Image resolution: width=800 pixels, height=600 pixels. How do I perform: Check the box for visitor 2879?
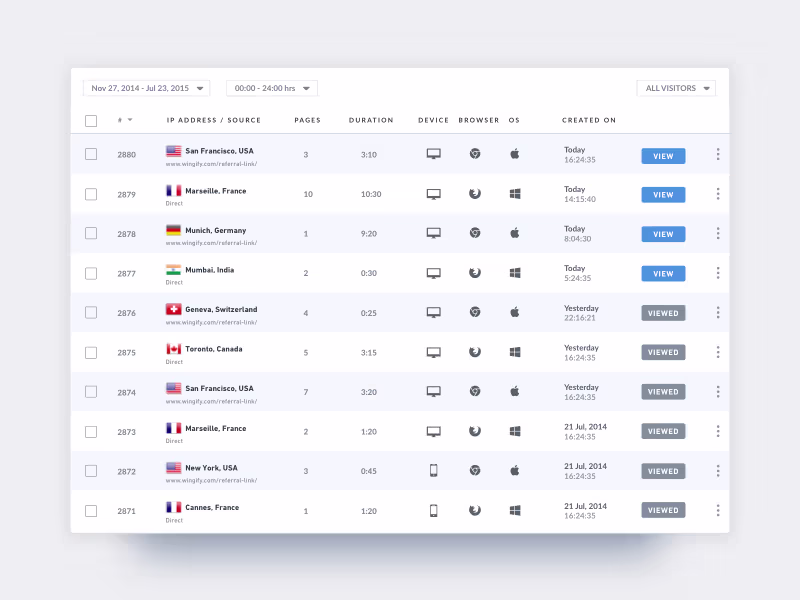click(x=91, y=194)
